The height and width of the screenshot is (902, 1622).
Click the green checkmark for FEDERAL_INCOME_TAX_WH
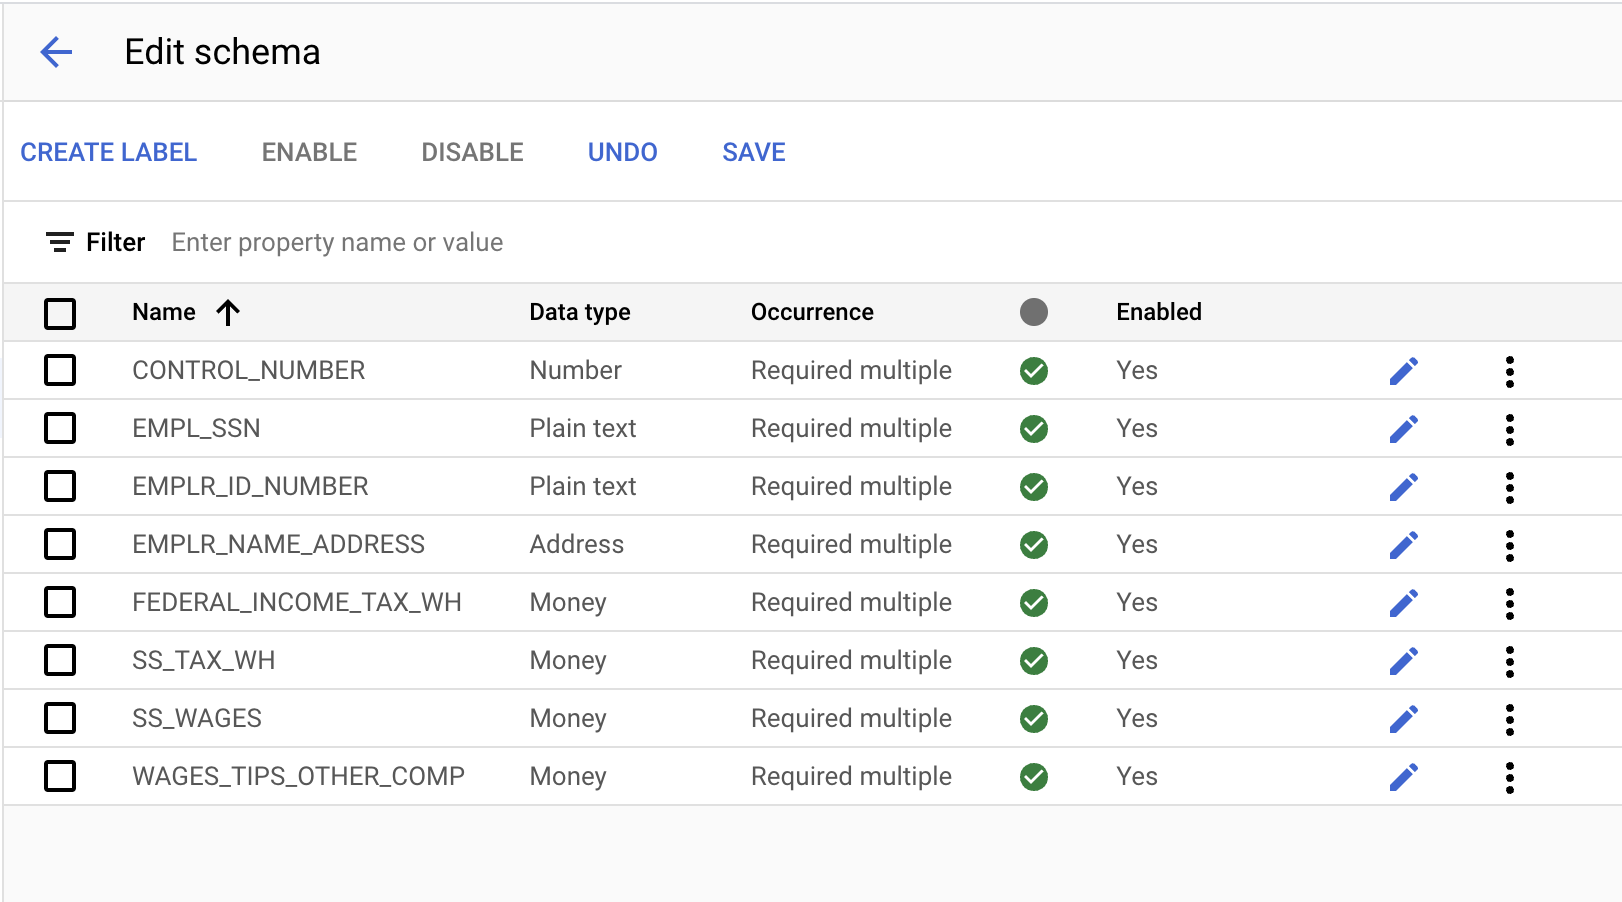pos(1033,602)
